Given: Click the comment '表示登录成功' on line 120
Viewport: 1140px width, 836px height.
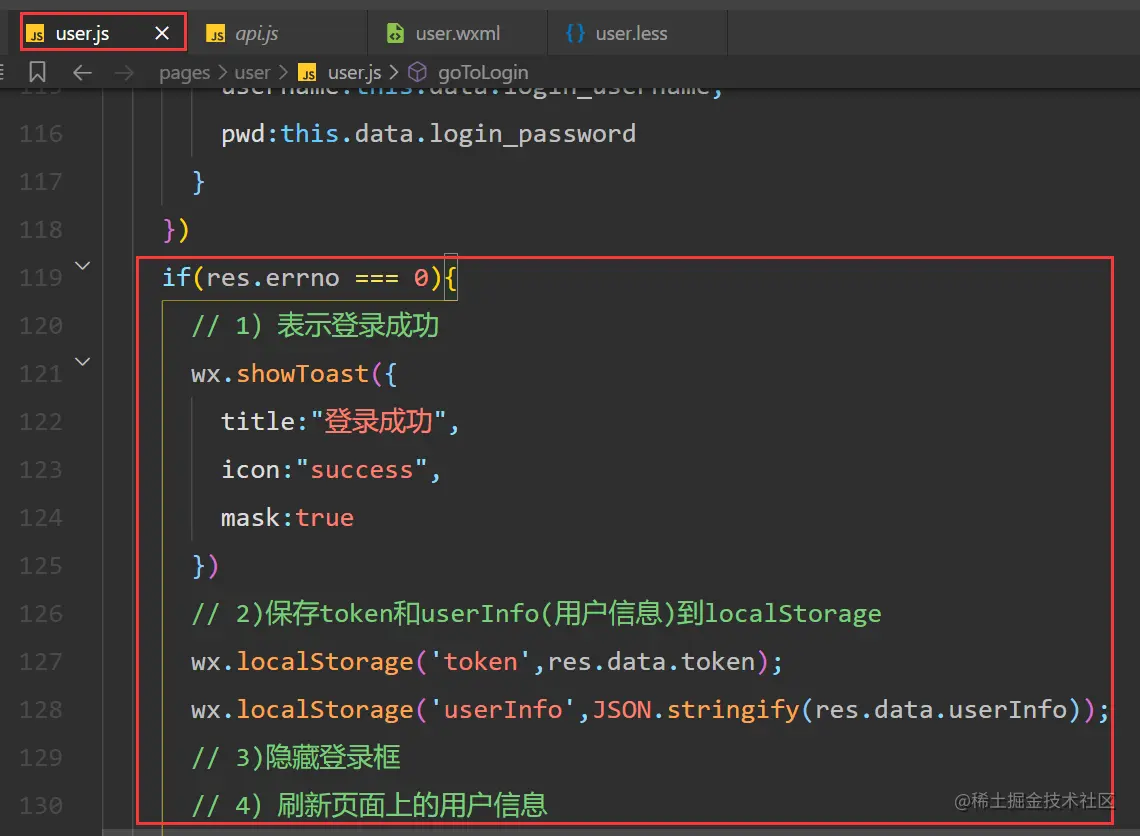Looking at the screenshot, I should (x=358, y=326).
